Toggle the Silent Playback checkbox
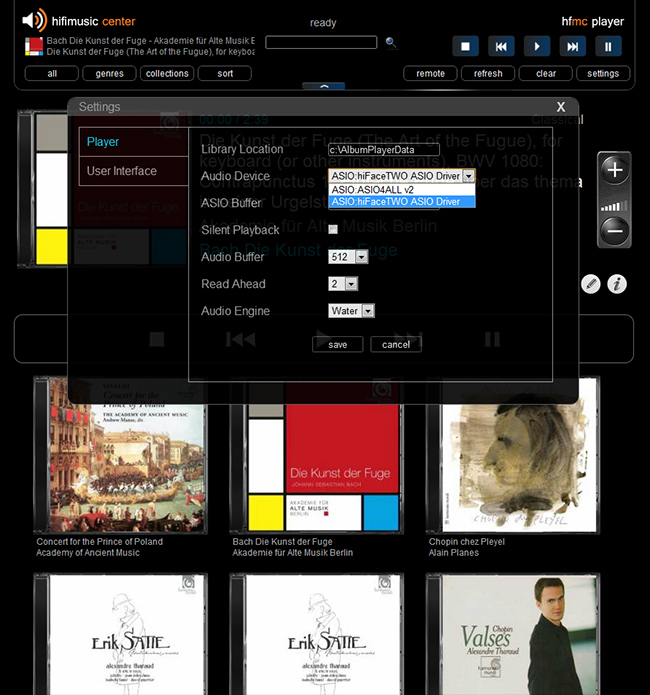650x695 pixels. coord(333,229)
